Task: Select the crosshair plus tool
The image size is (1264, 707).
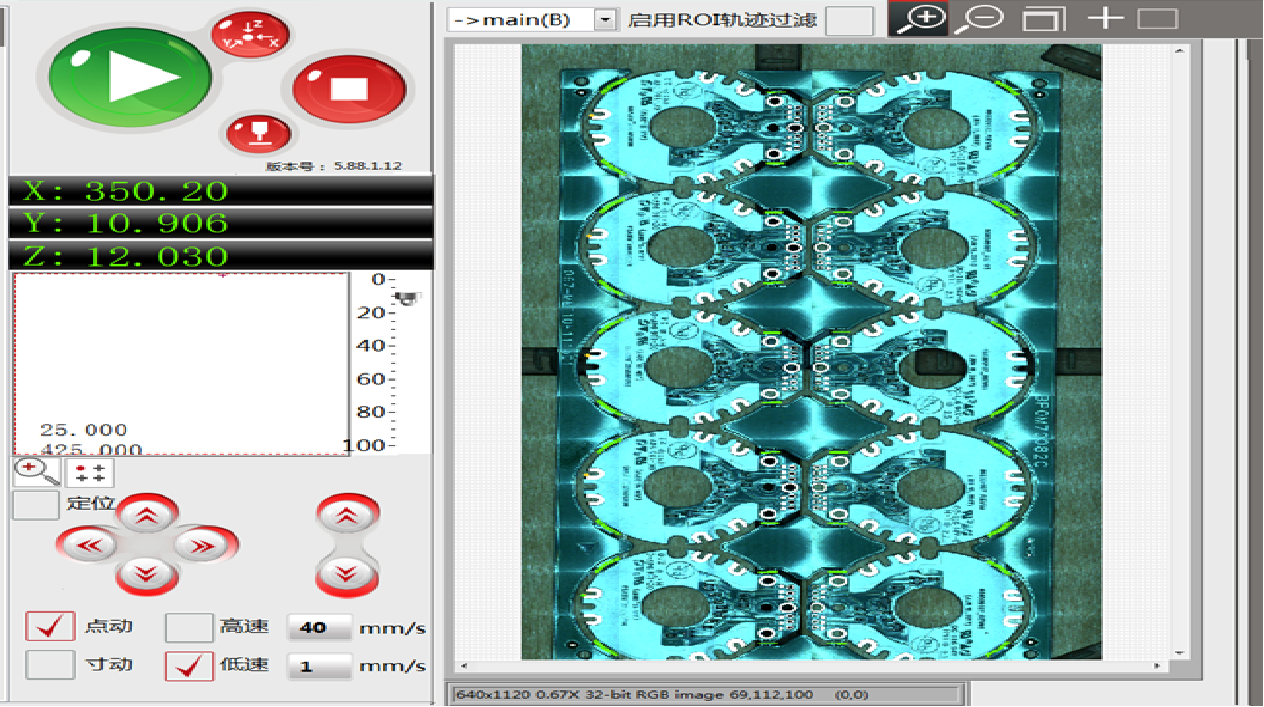Action: point(1104,19)
